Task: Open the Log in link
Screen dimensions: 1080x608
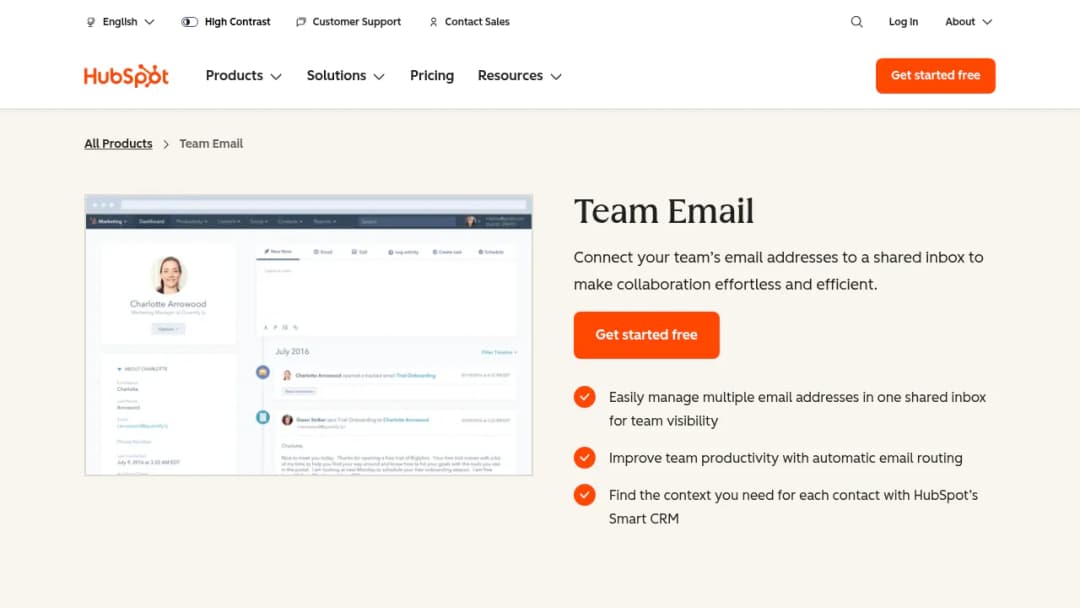Action: coord(903,22)
